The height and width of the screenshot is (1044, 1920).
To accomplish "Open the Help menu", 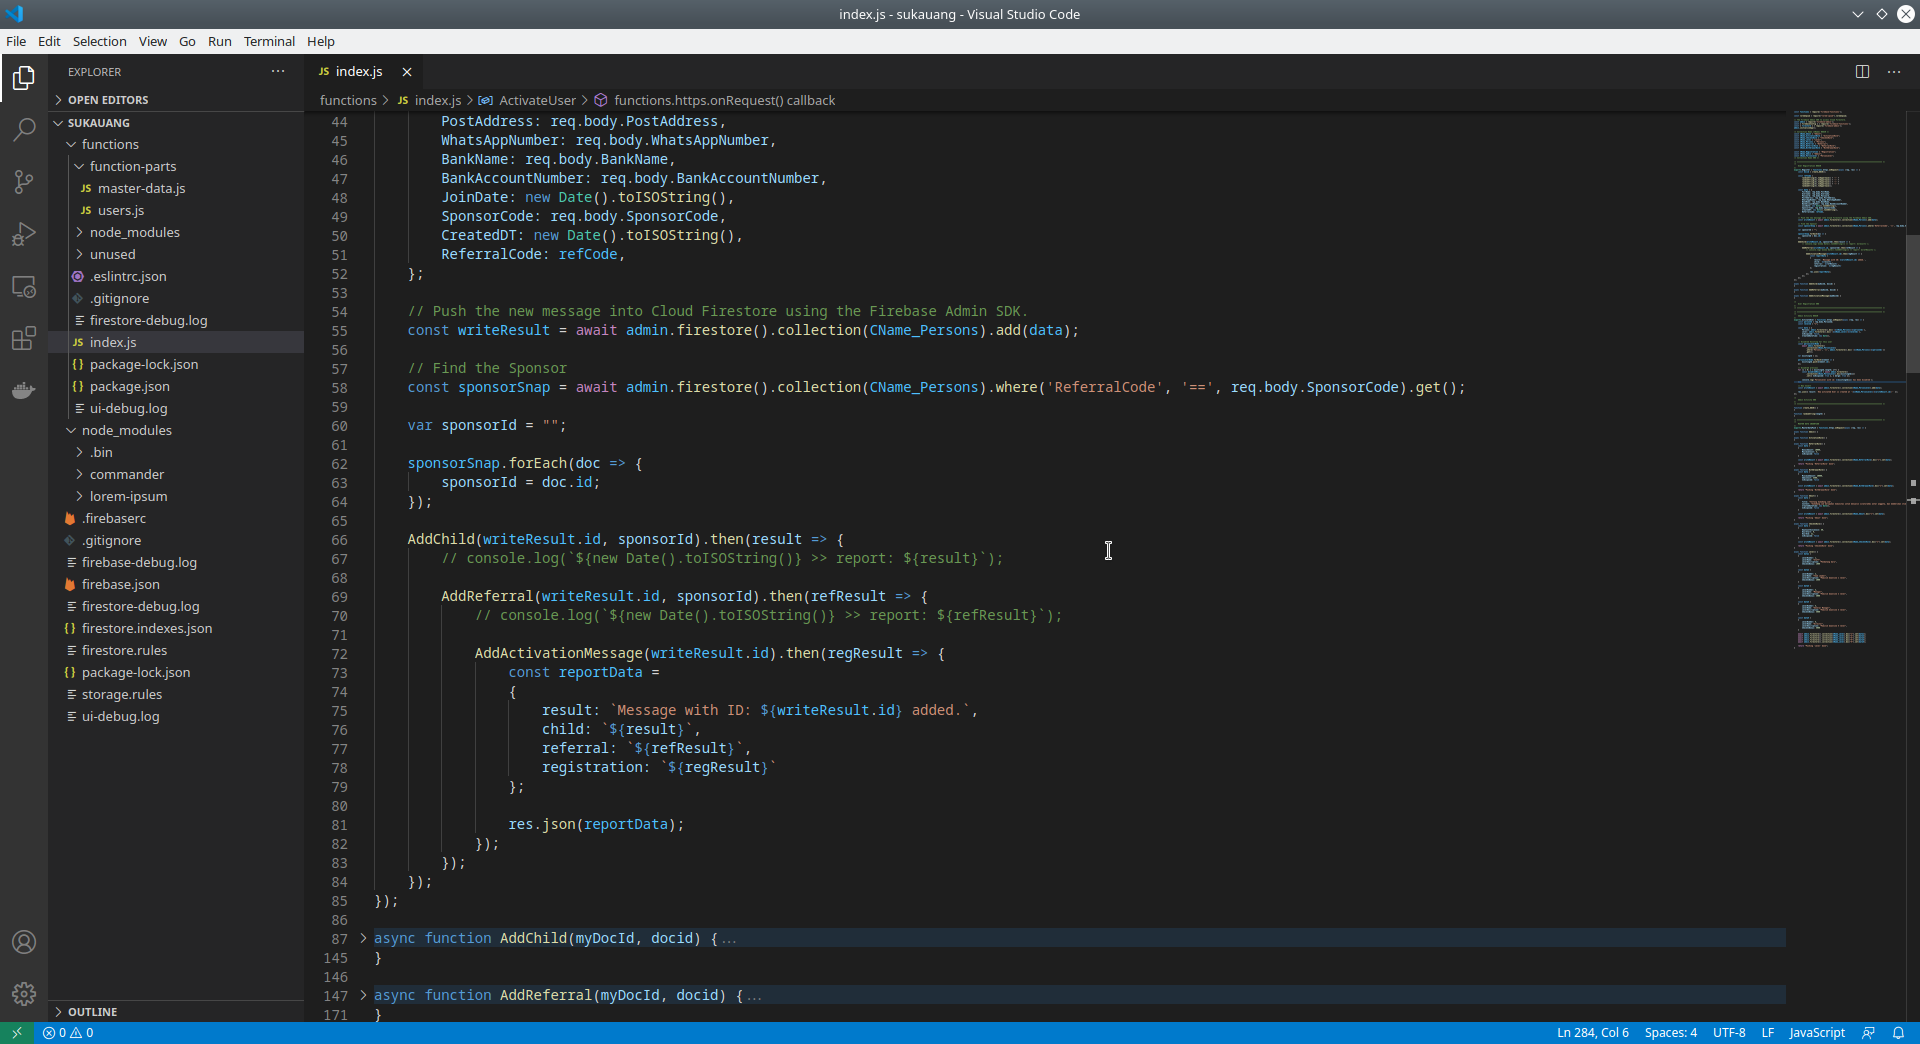I will [x=321, y=41].
